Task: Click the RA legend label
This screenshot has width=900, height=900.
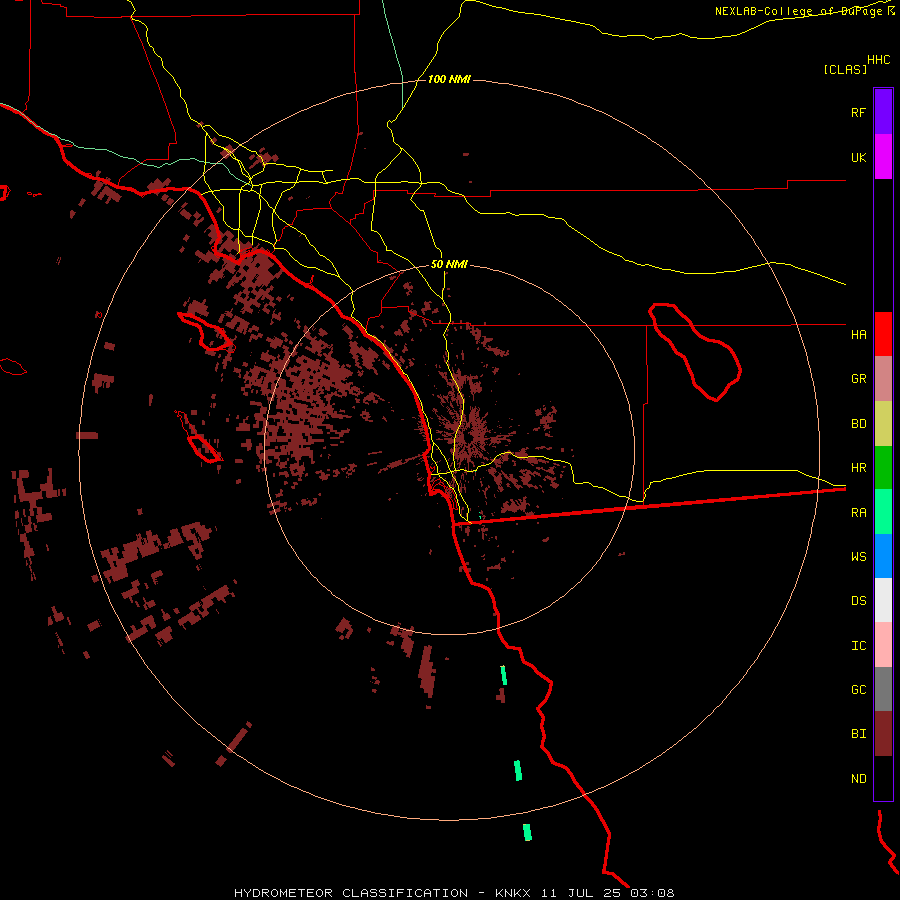Action: [x=858, y=513]
